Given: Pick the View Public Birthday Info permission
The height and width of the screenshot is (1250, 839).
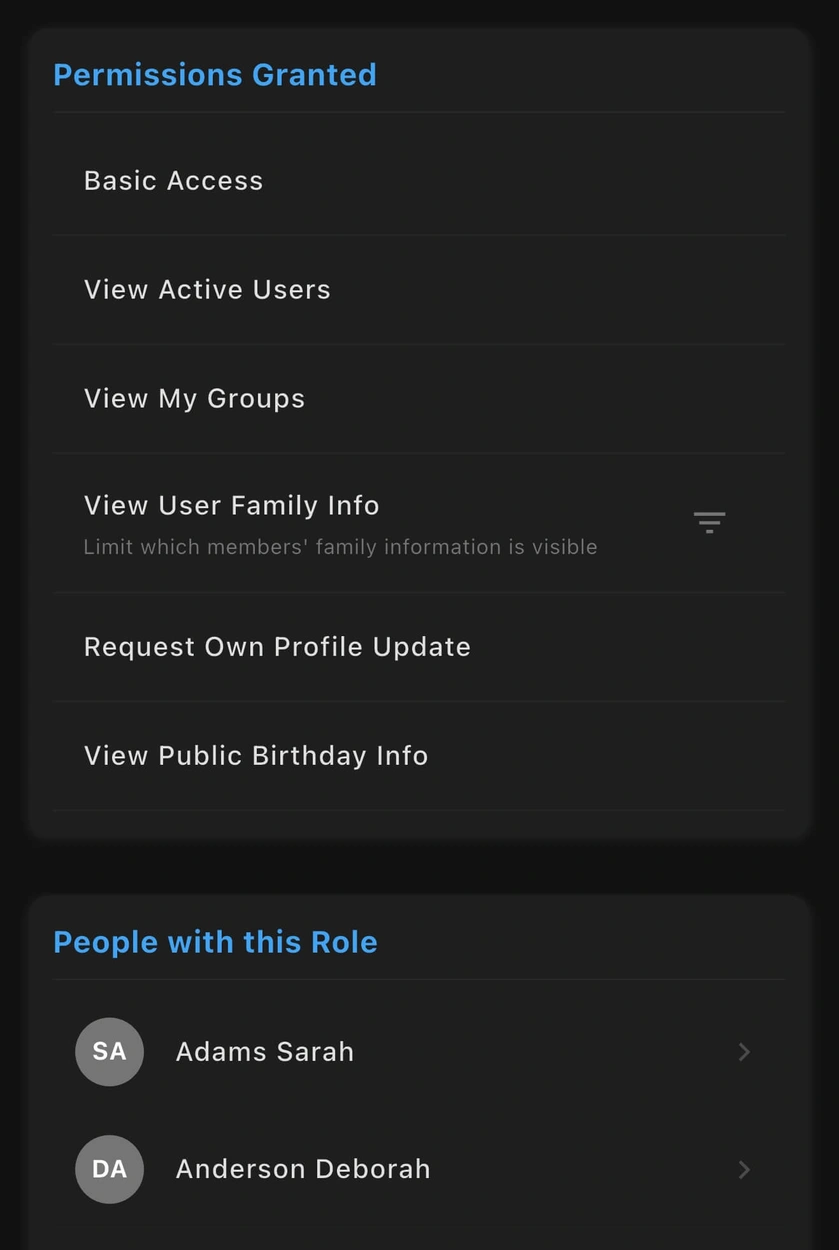Looking at the screenshot, I should (x=256, y=756).
